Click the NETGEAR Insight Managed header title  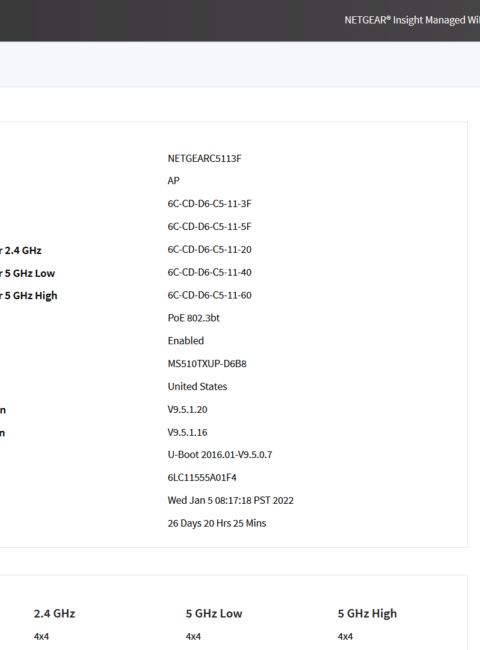coord(412,20)
